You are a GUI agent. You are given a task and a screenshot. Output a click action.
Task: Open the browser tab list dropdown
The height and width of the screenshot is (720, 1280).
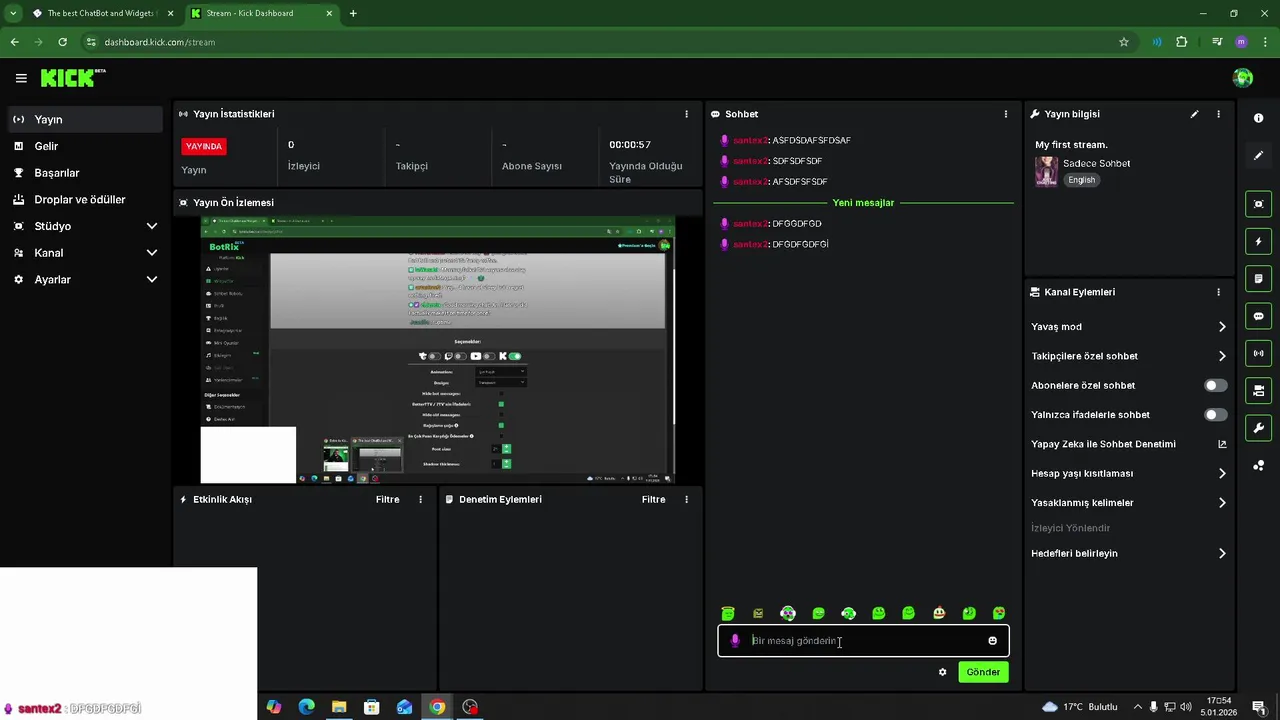(13, 13)
